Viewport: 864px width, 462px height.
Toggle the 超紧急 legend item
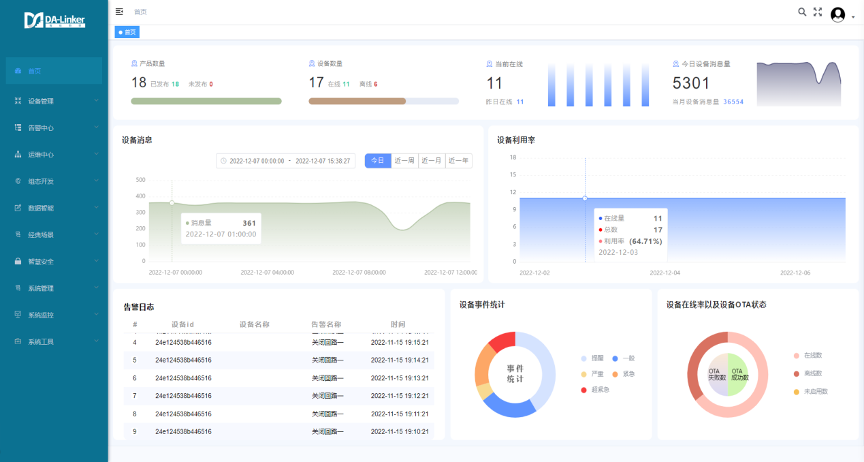[592, 389]
